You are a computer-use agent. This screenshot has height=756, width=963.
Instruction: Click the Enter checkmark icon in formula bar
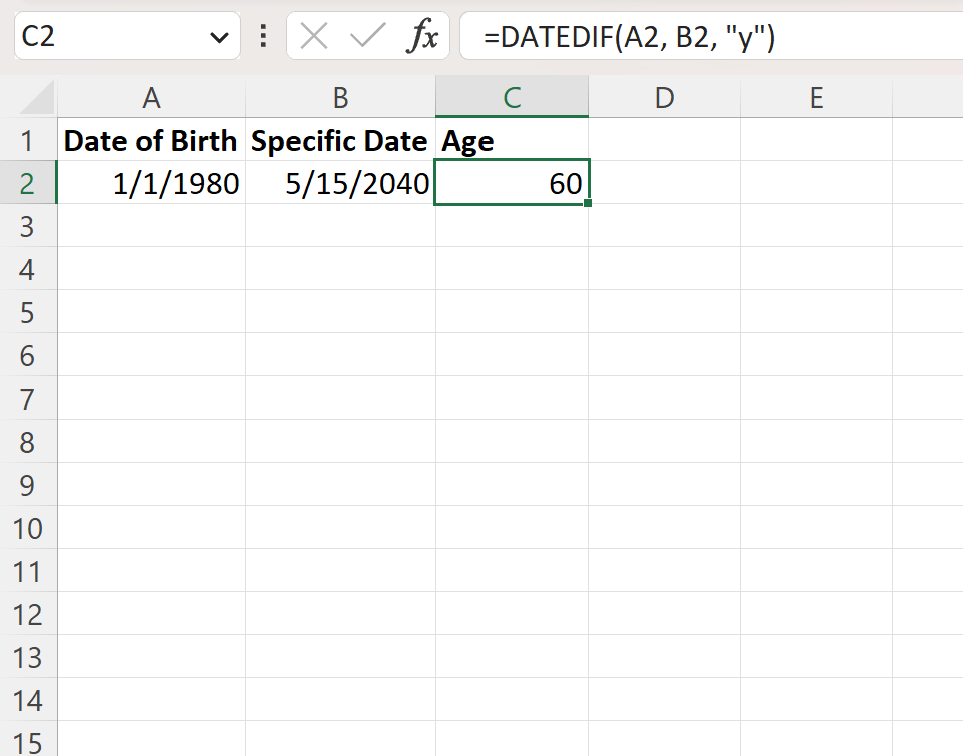tap(367, 37)
